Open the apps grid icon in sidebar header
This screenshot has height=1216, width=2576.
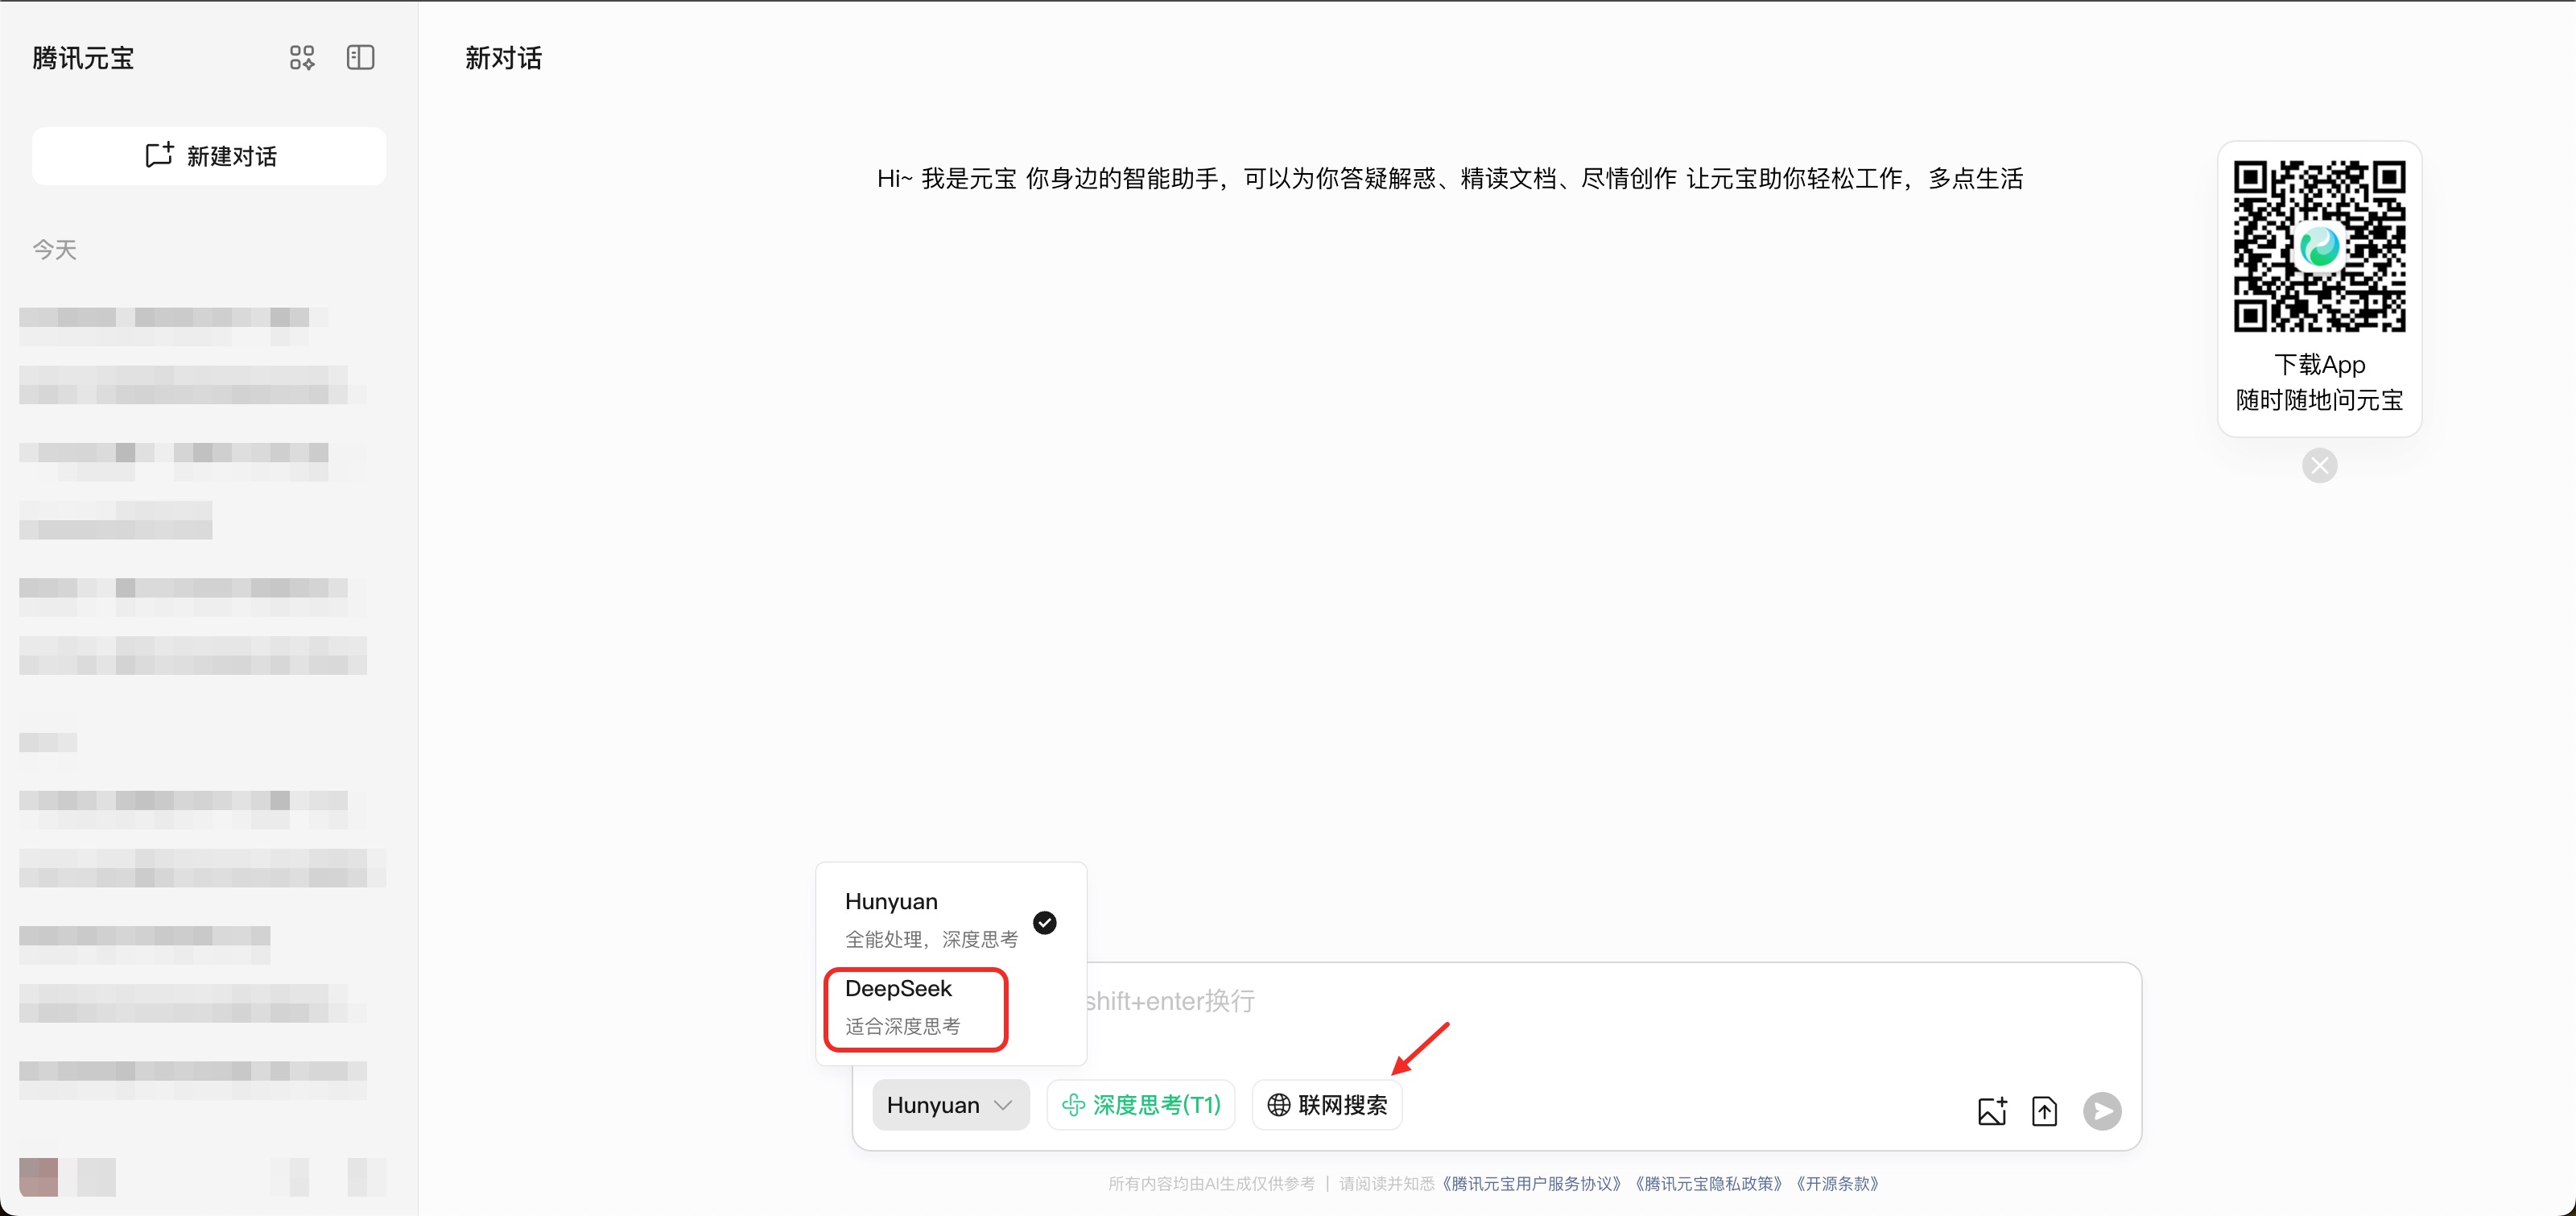coord(301,58)
